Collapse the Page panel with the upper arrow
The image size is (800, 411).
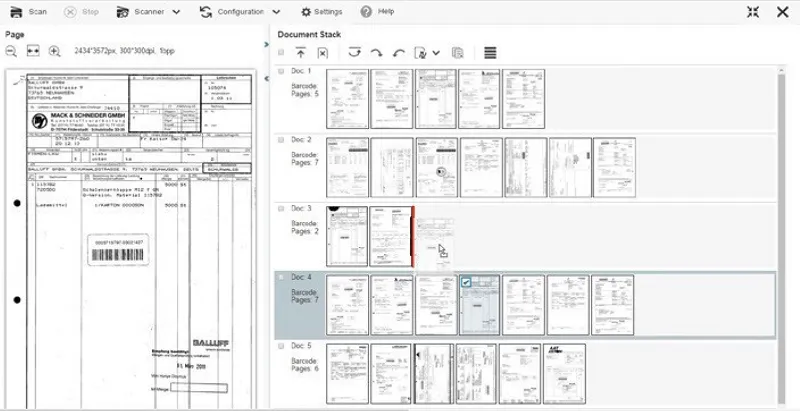pos(266,45)
